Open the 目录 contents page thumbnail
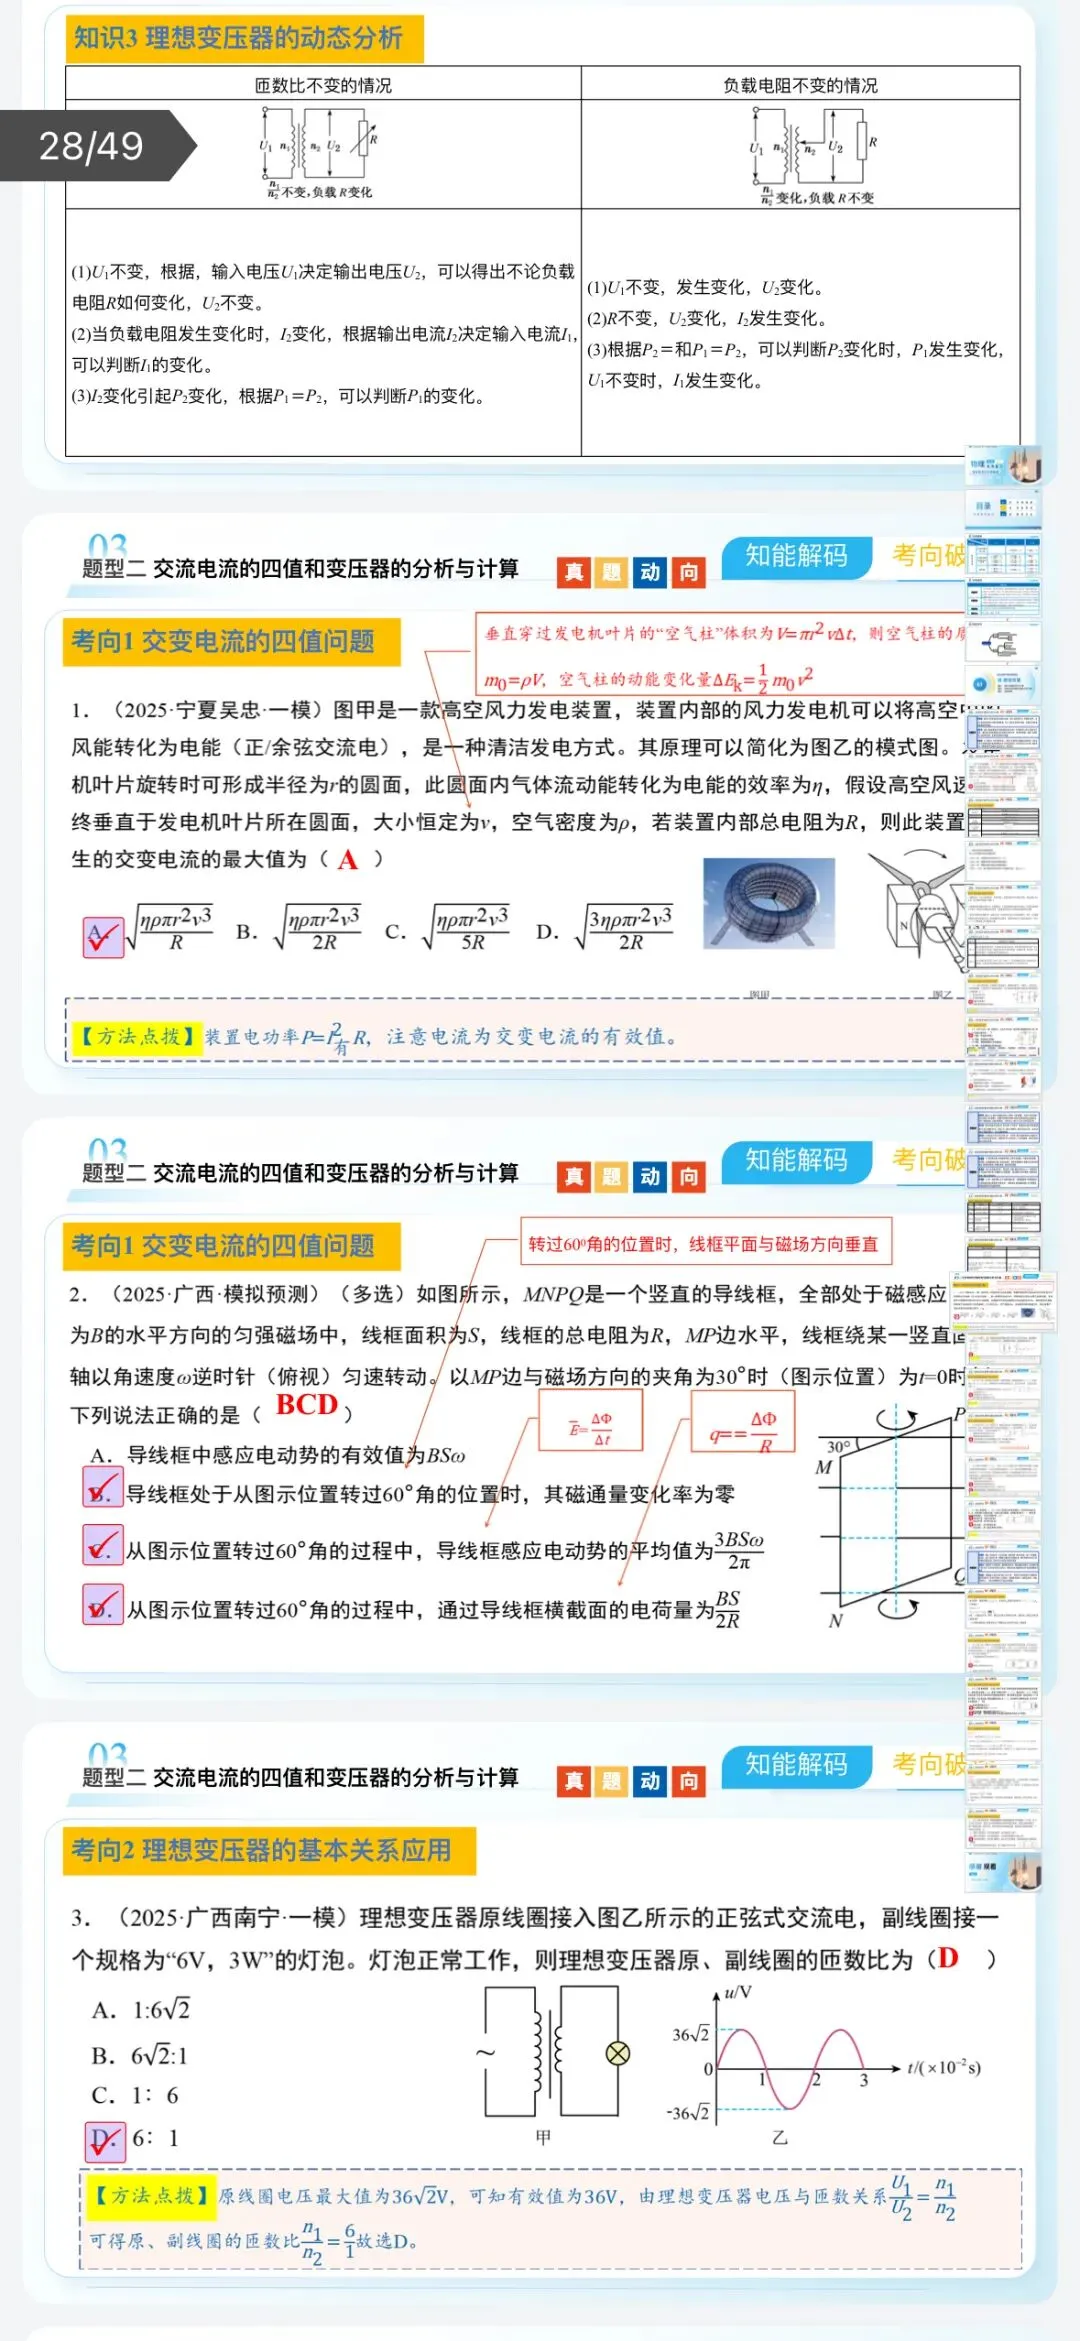The height and width of the screenshot is (2341, 1080). [1004, 508]
